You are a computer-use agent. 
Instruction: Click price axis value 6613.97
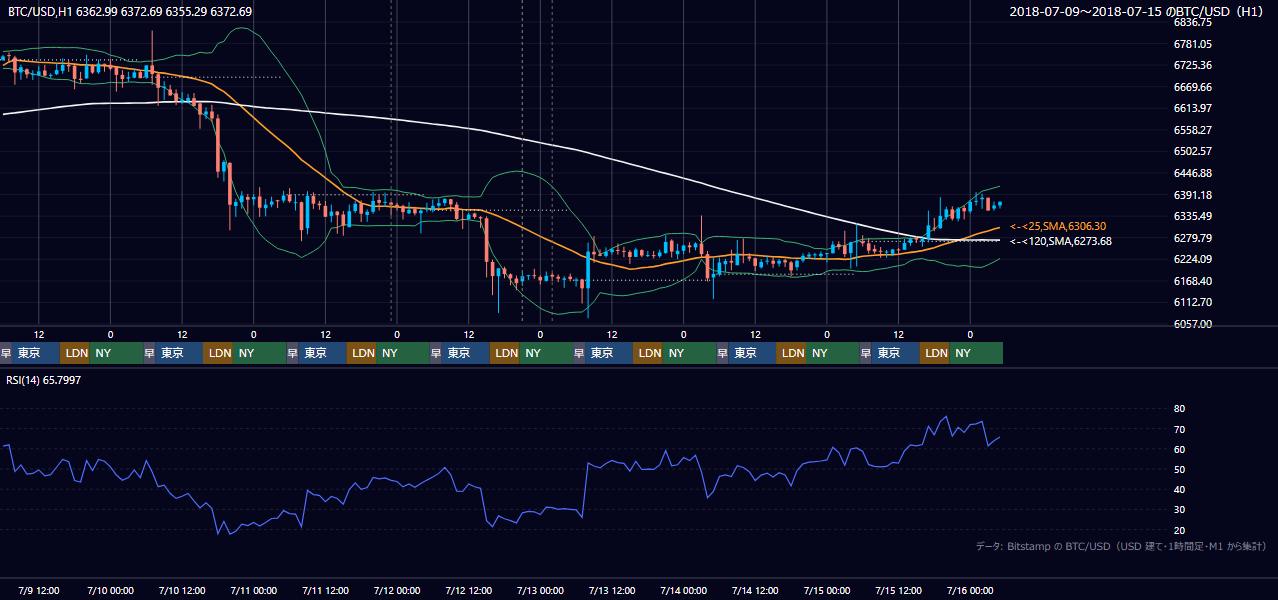1193,108
